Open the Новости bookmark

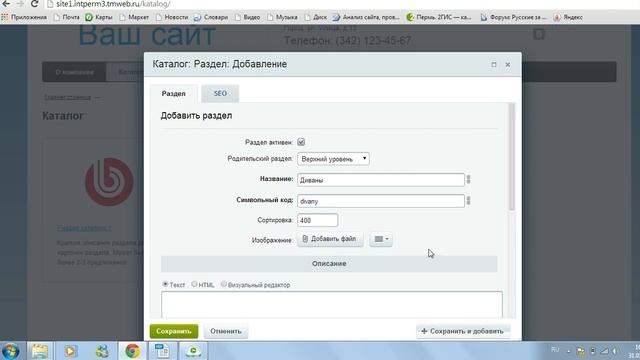pos(172,17)
